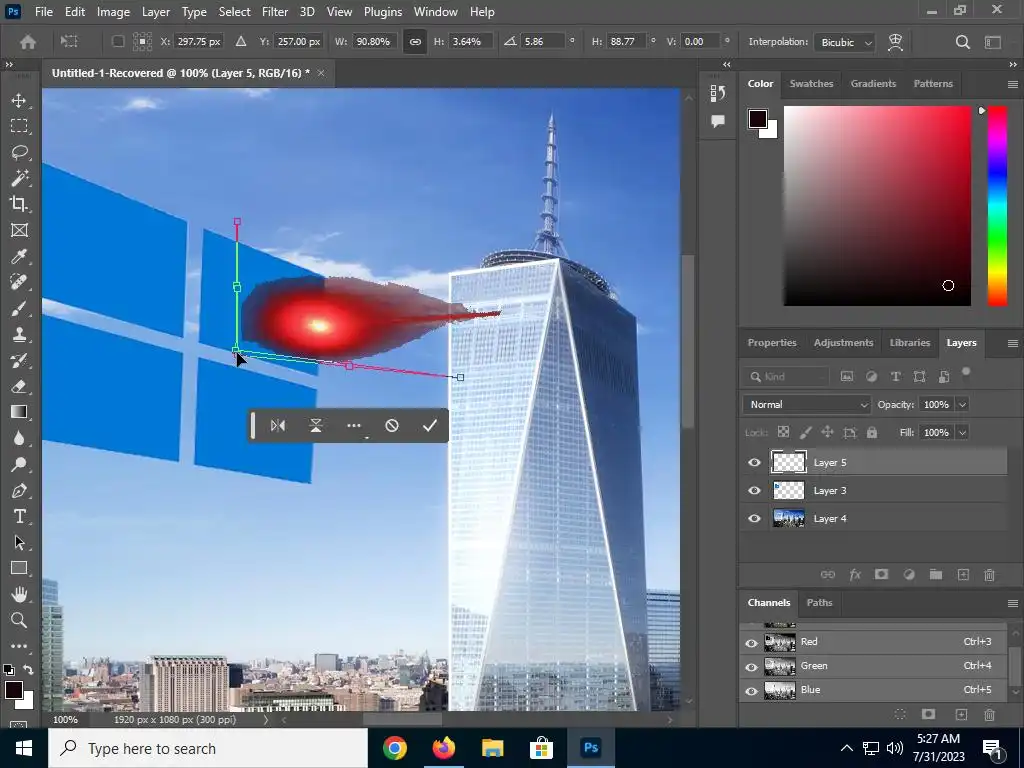Open the Interpolation Bicubic dropdown

846,42
